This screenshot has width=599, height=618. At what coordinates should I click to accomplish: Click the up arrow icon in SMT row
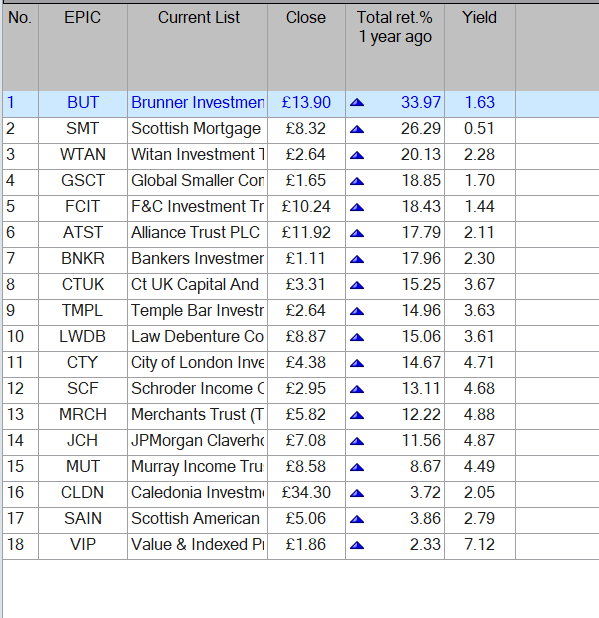(357, 129)
